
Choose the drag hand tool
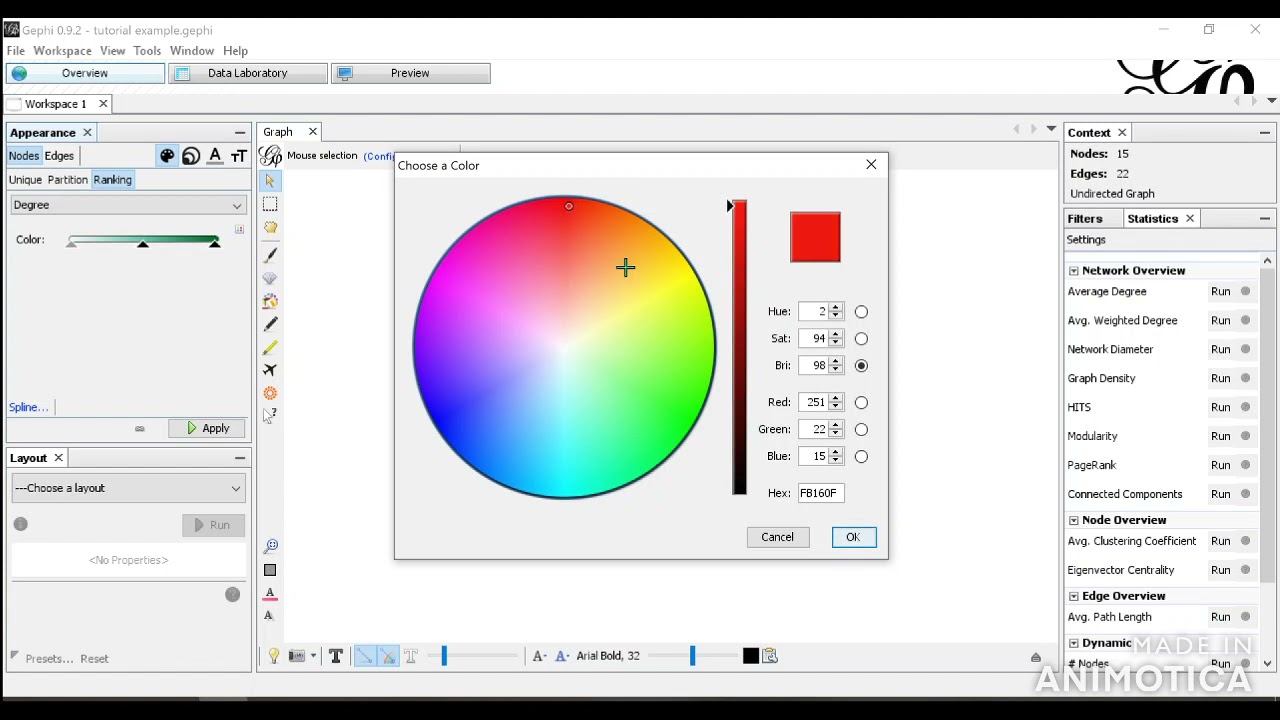[x=270, y=228]
